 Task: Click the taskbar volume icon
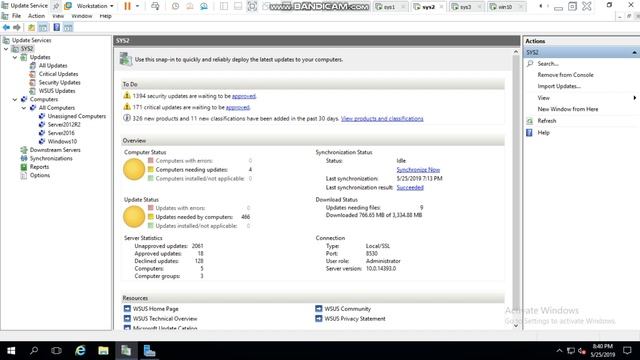(x=582, y=351)
